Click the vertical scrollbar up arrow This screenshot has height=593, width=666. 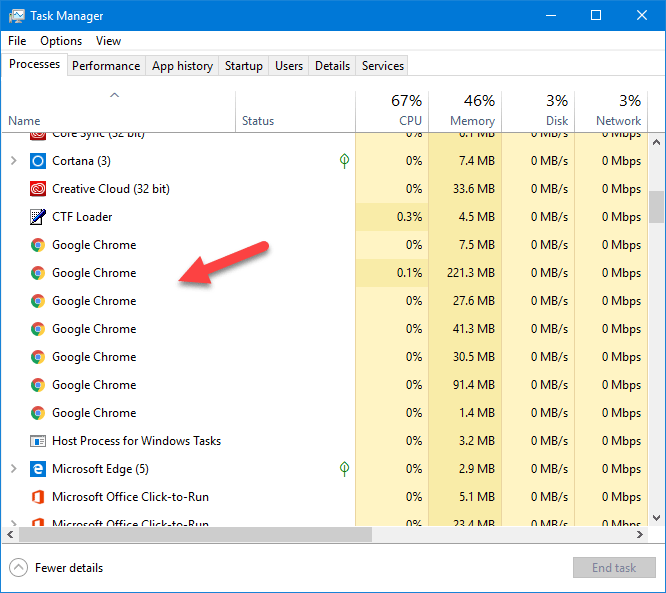tap(656, 142)
